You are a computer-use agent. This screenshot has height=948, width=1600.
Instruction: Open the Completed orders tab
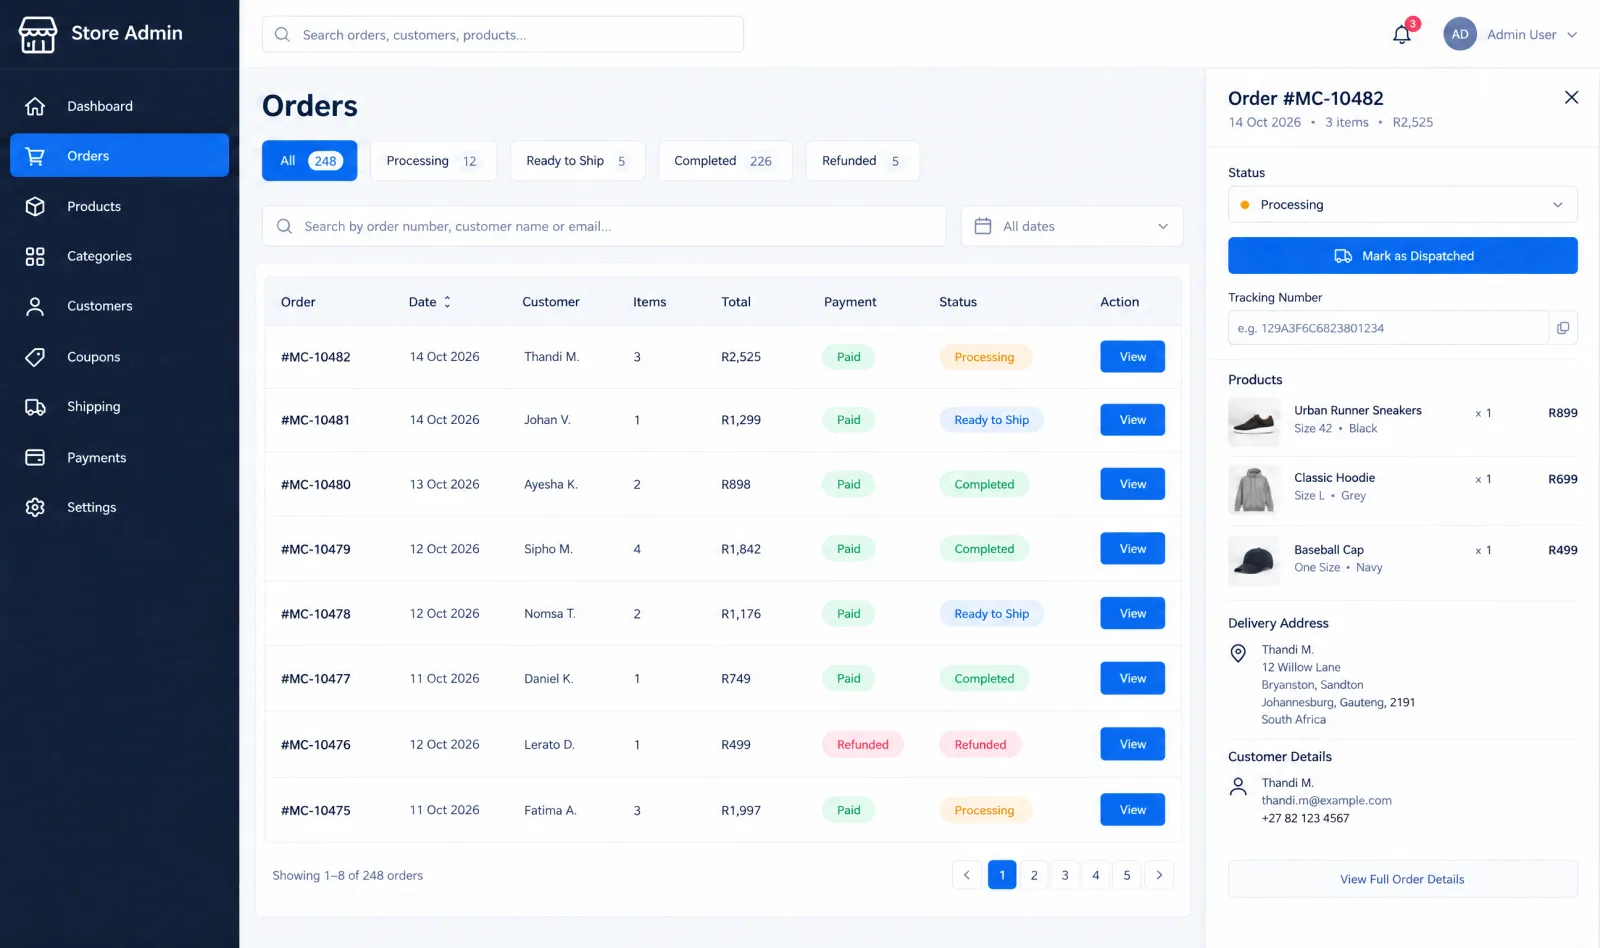(x=725, y=161)
